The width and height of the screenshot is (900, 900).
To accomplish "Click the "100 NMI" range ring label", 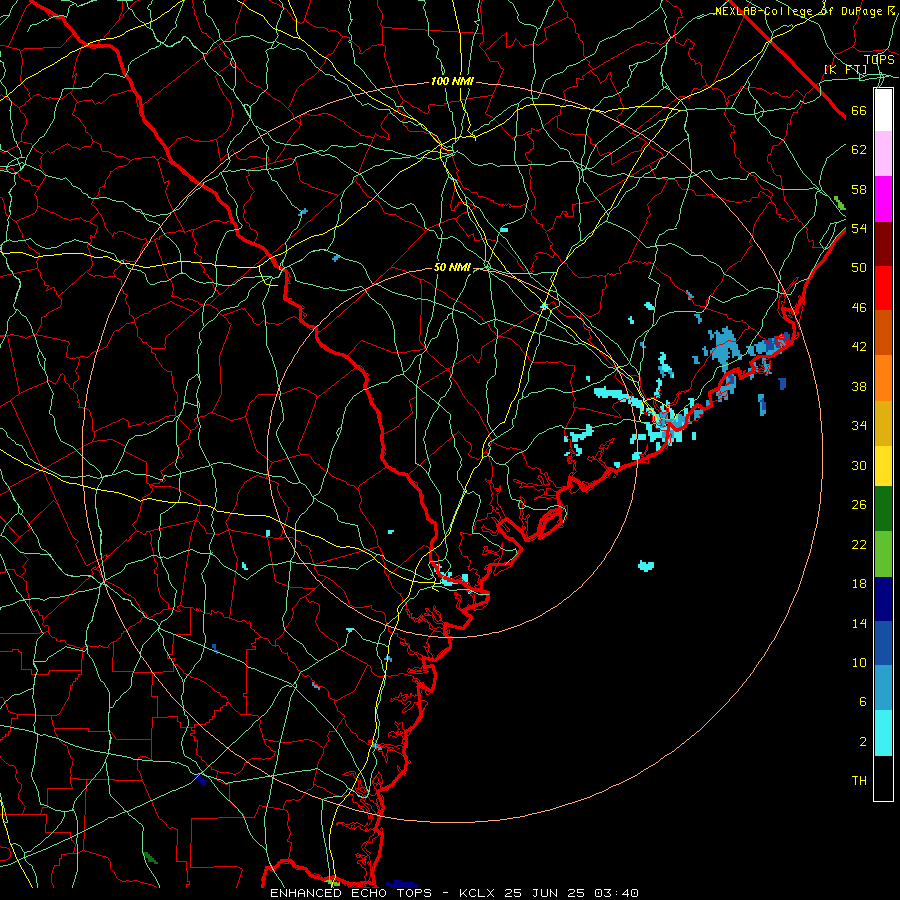I will click(452, 82).
